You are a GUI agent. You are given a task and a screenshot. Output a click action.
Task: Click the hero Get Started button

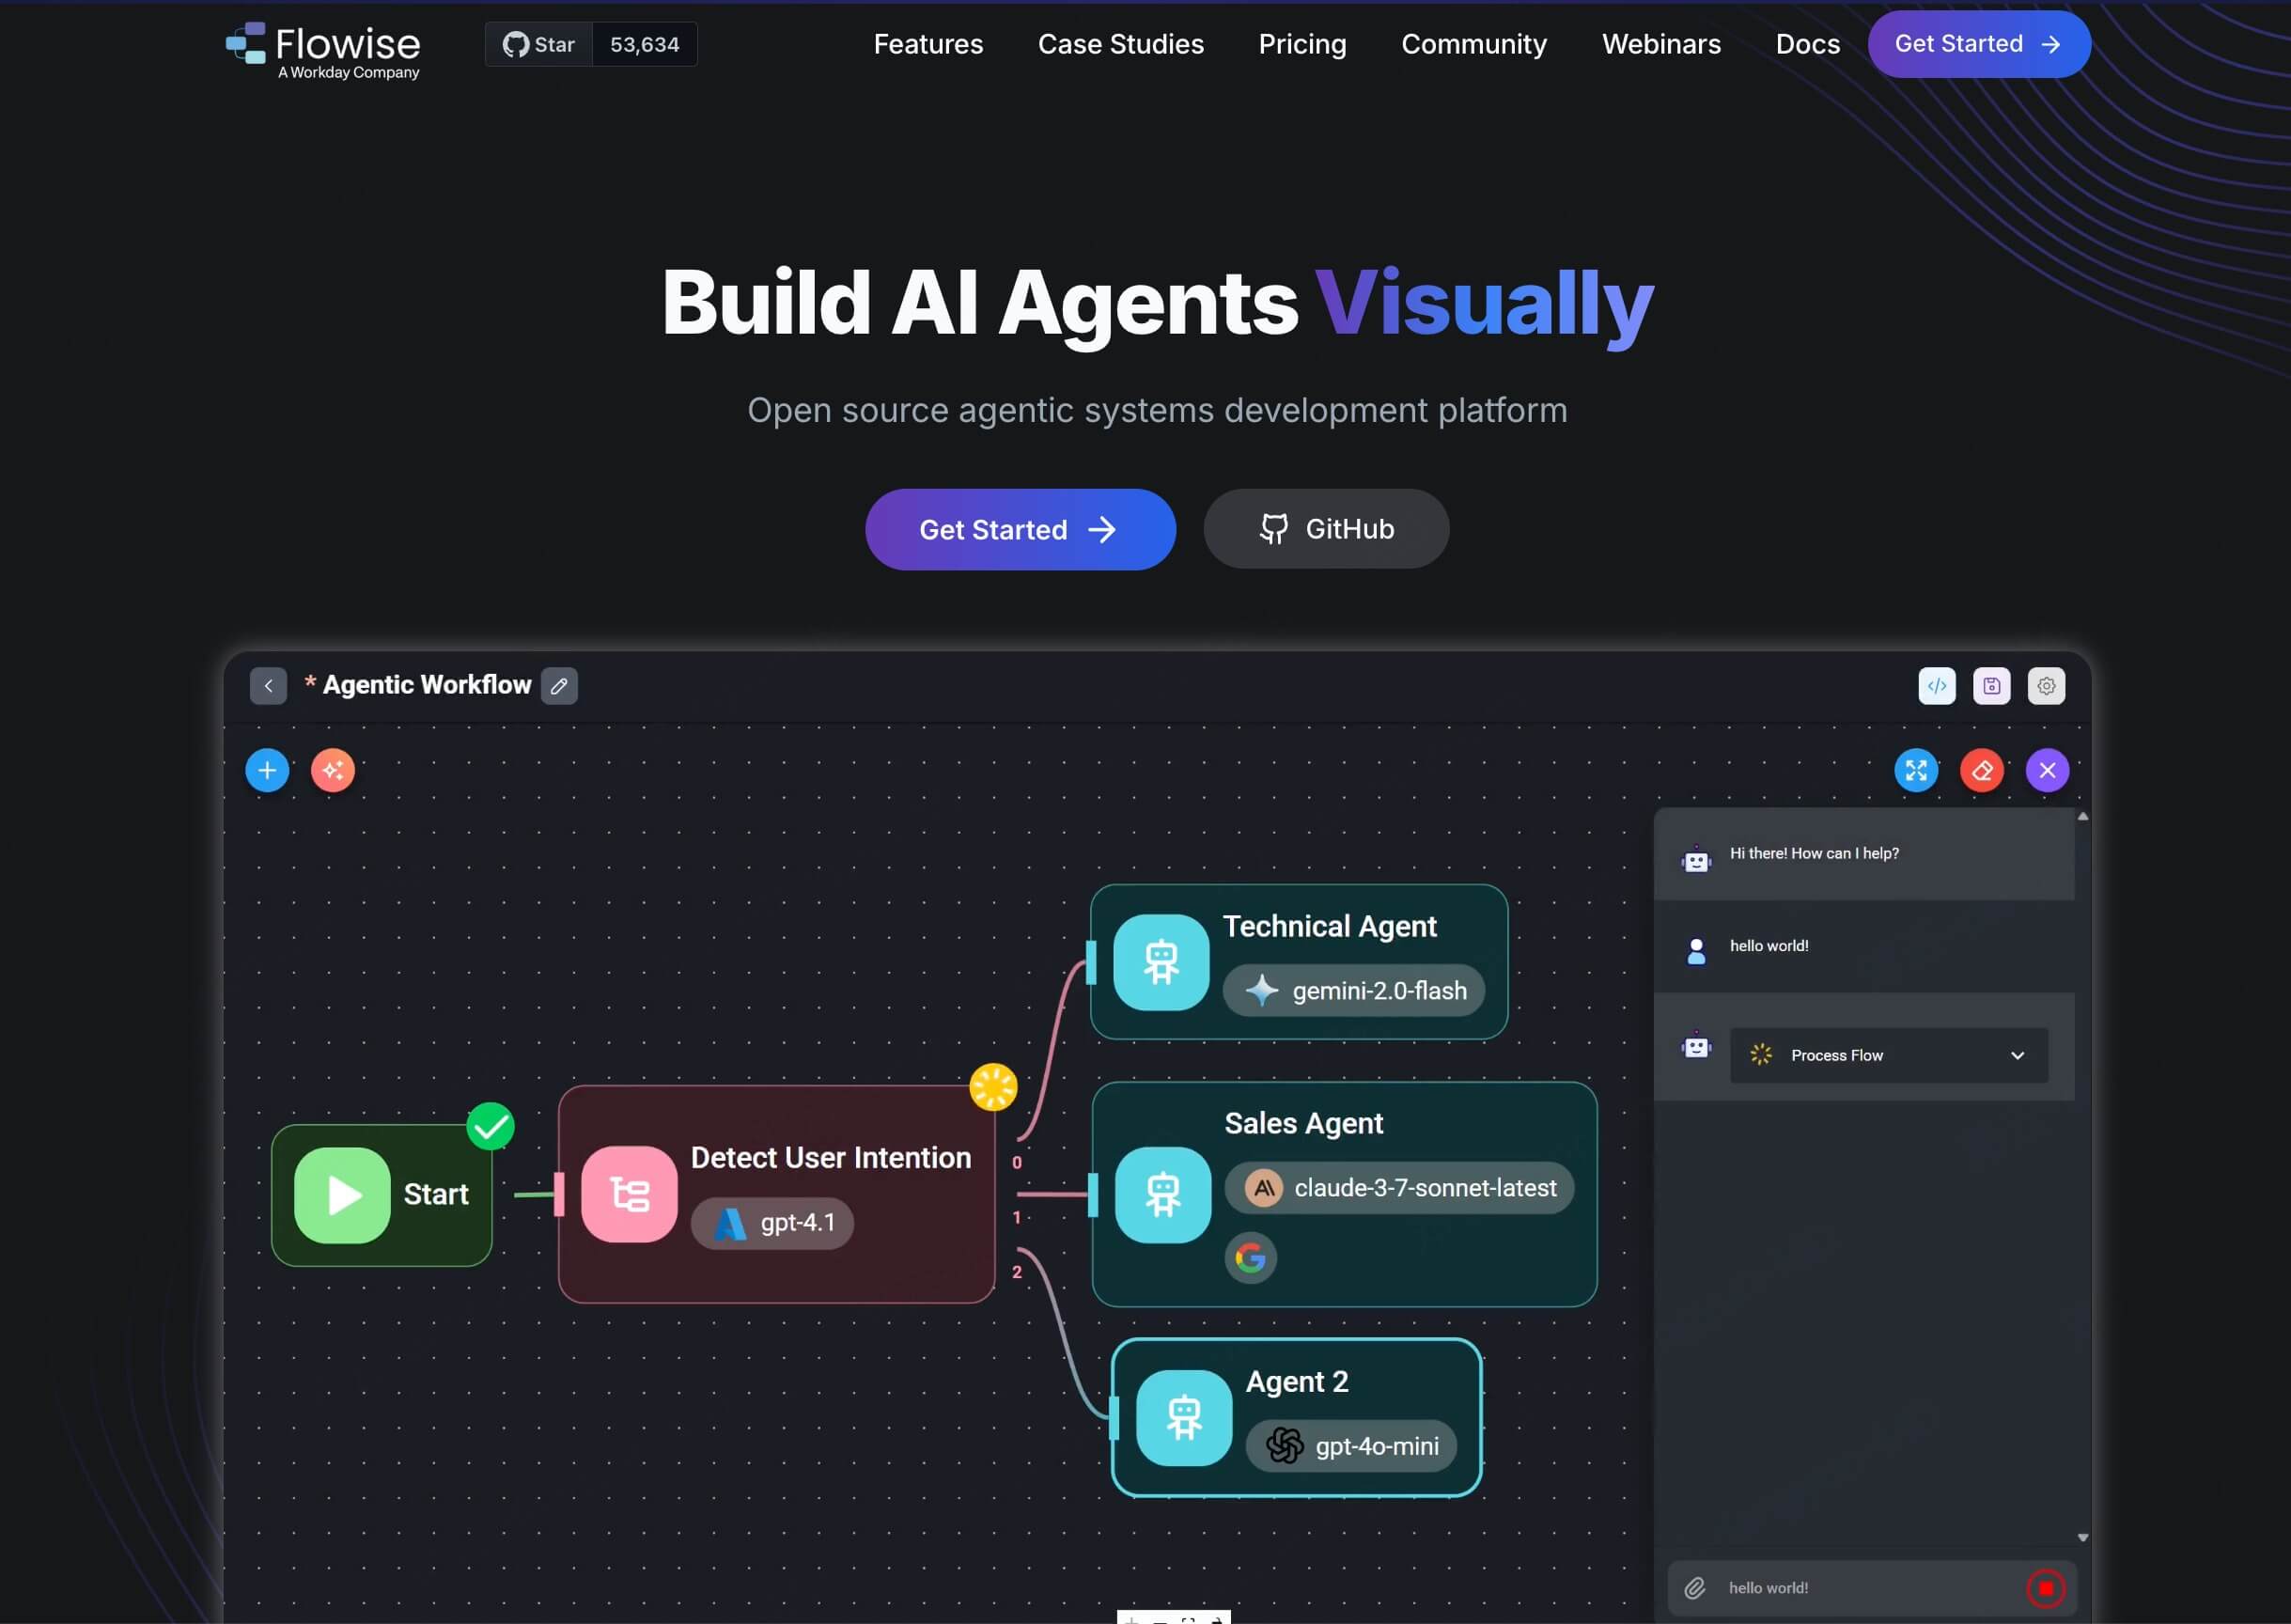[x=1020, y=529]
